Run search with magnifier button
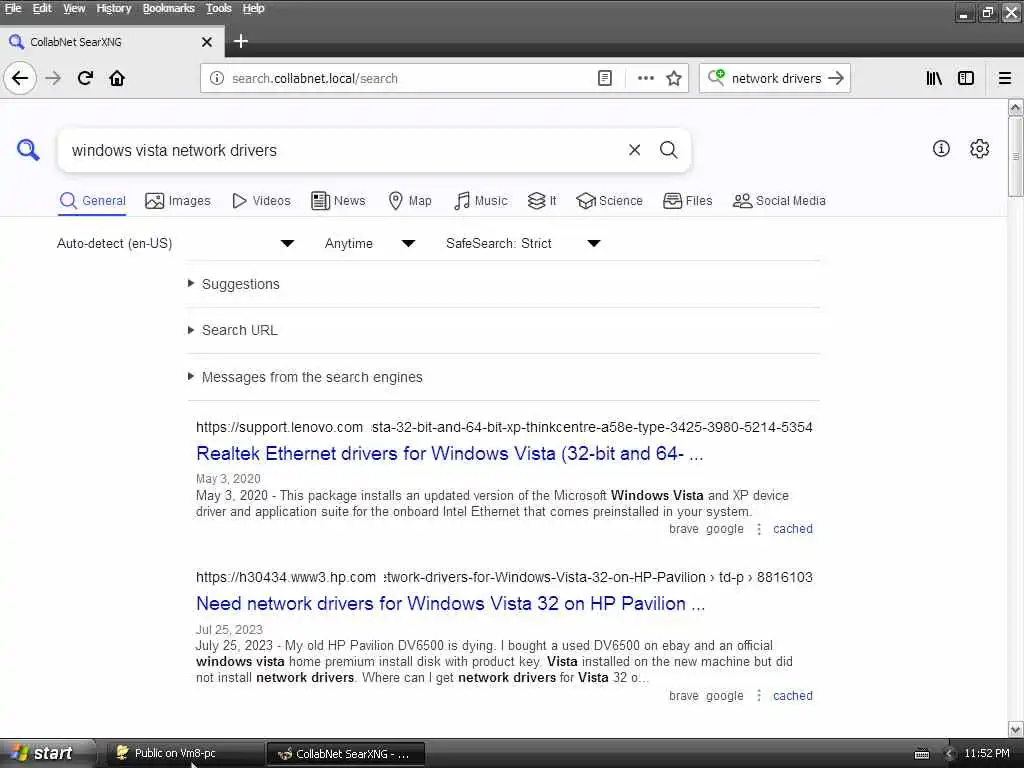 (668, 150)
